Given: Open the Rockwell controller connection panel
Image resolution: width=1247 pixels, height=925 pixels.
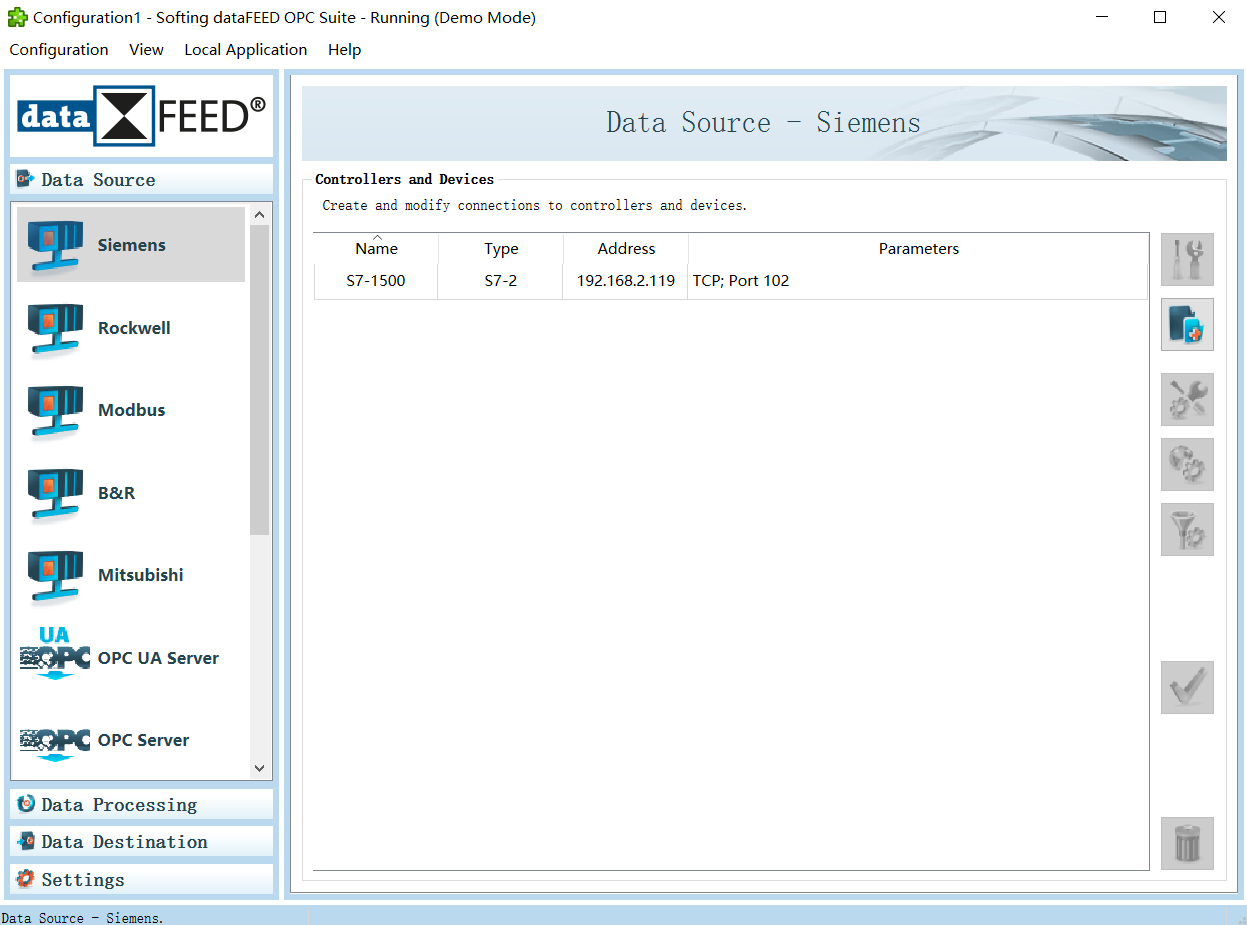Looking at the screenshot, I should (130, 327).
